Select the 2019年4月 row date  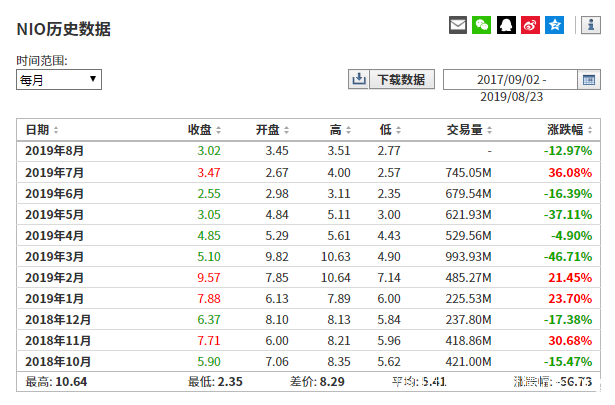coord(55,236)
